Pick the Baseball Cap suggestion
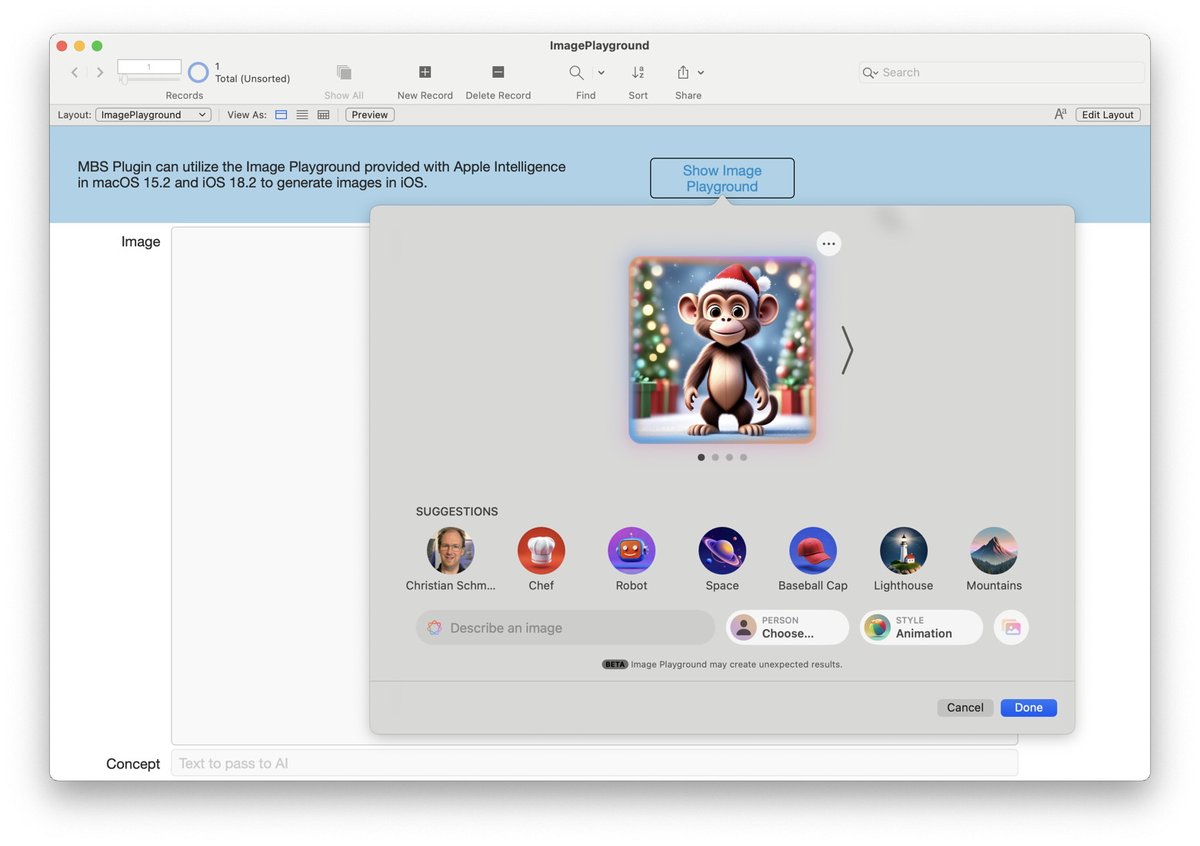 (x=812, y=548)
